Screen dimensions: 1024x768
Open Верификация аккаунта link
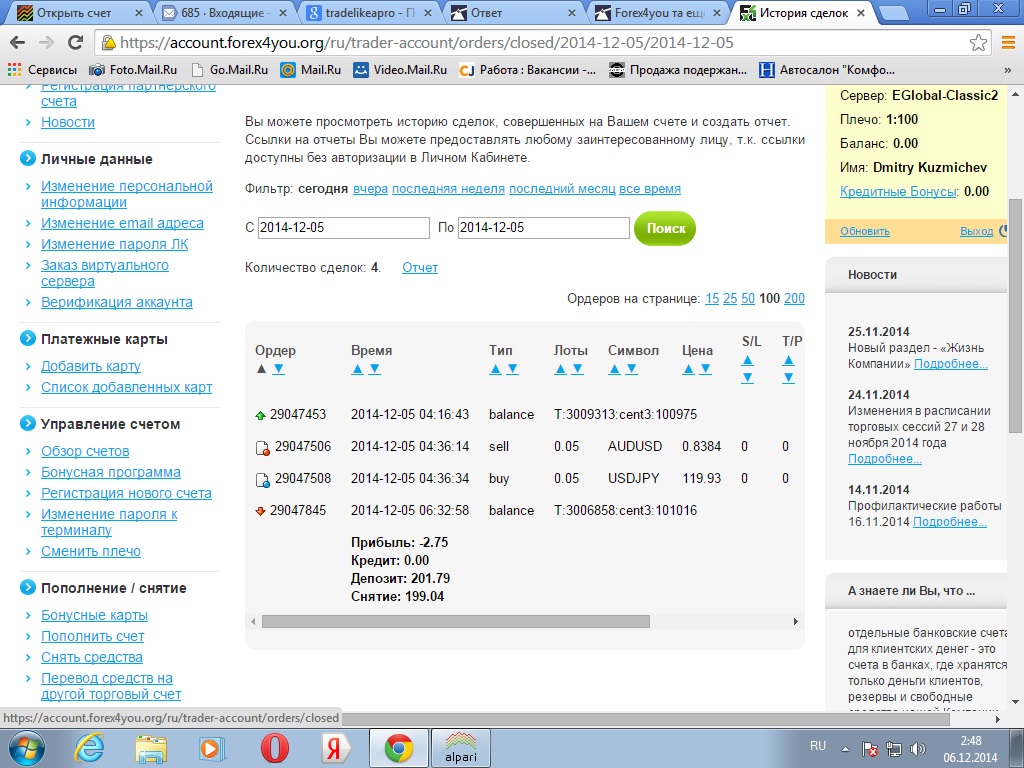coord(117,302)
